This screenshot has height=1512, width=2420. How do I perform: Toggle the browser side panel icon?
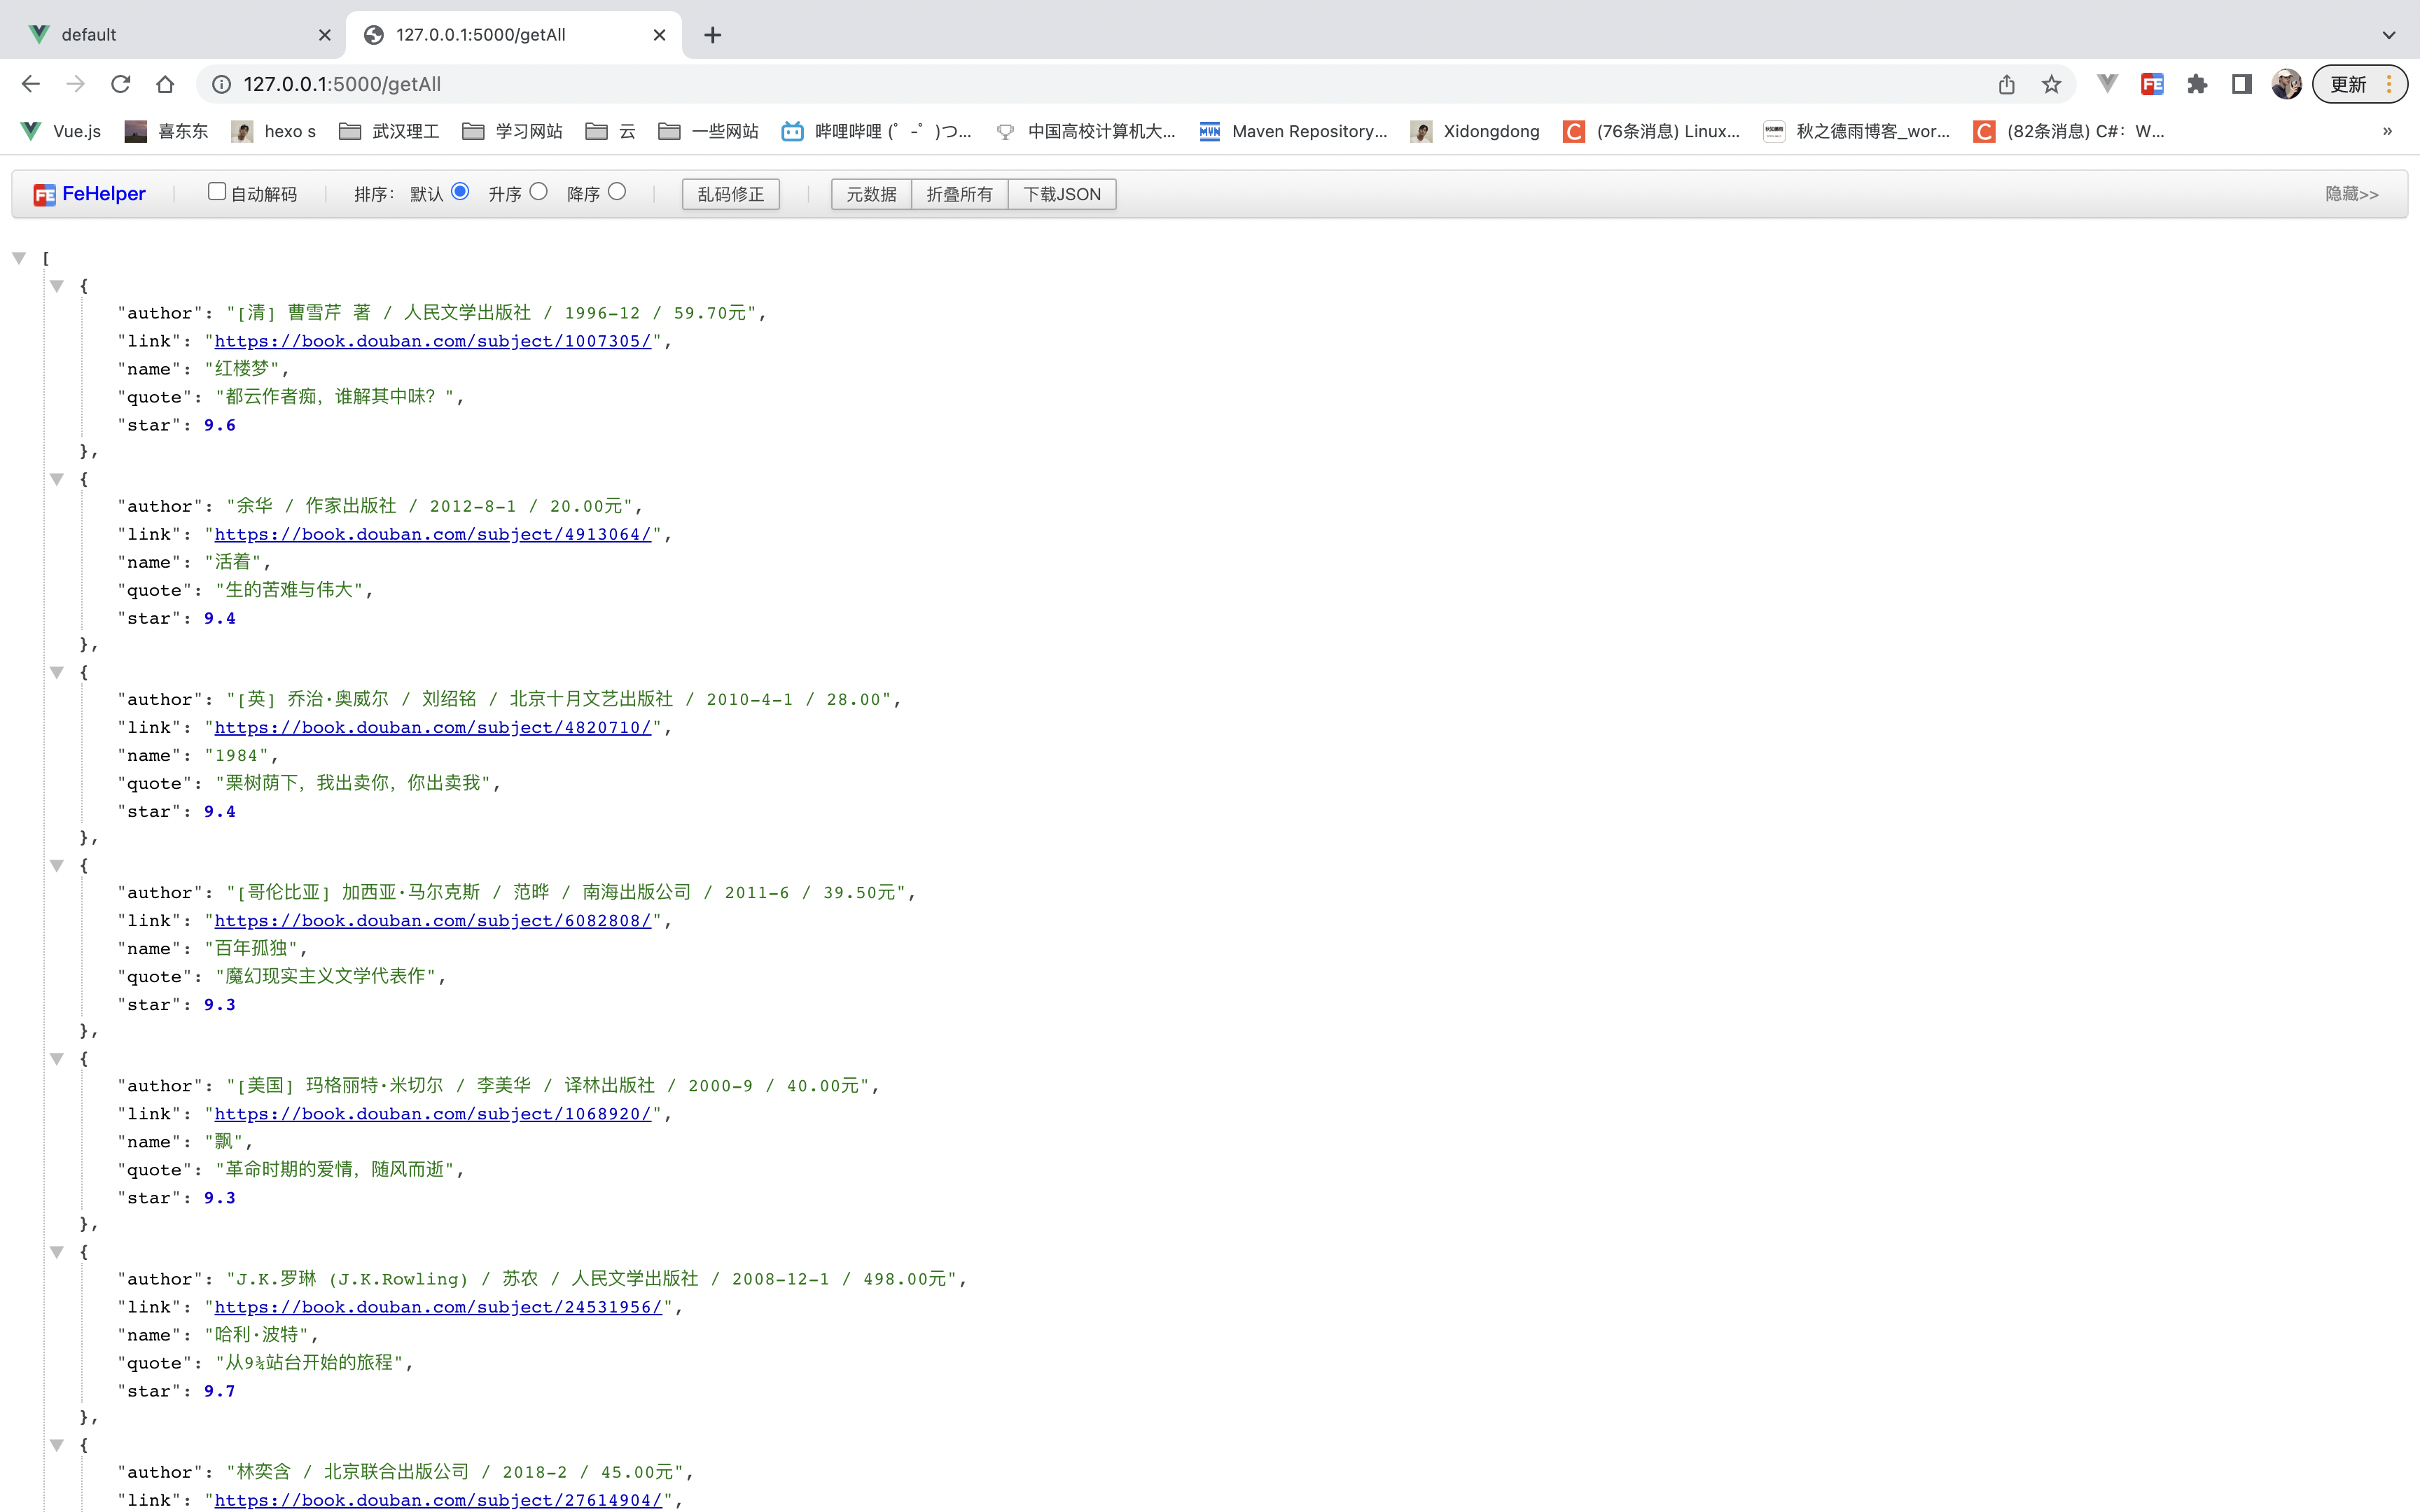point(2242,84)
